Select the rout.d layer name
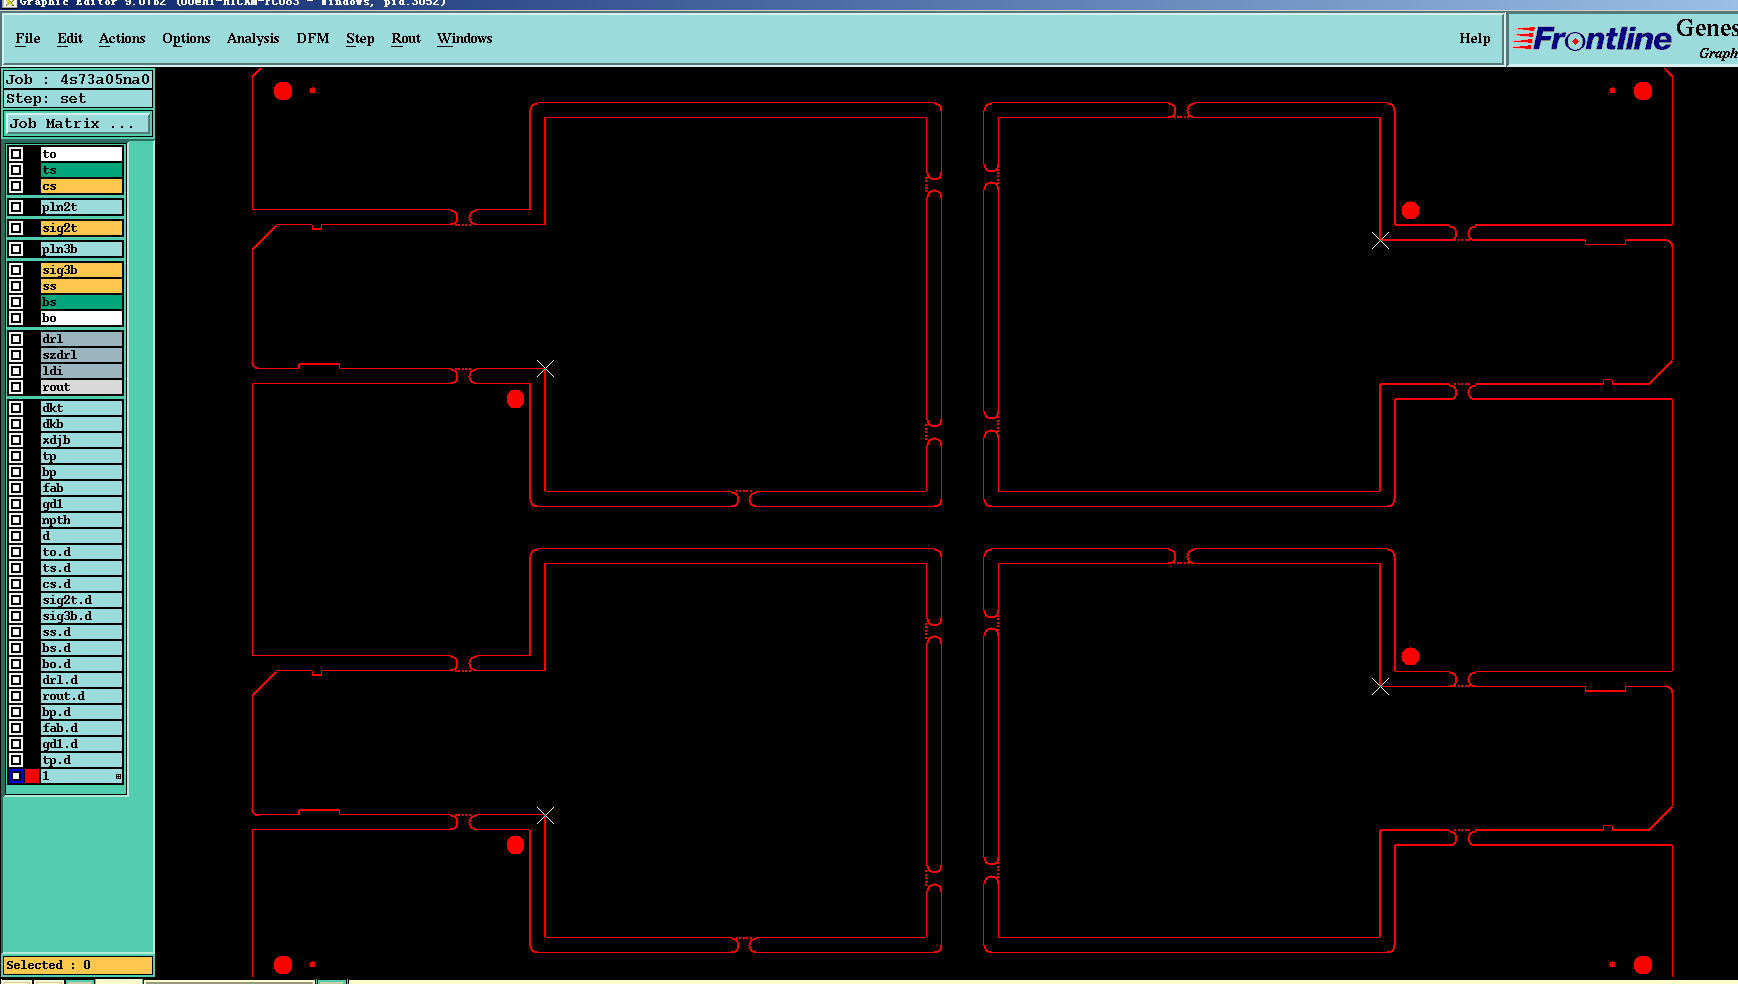 click(x=81, y=696)
